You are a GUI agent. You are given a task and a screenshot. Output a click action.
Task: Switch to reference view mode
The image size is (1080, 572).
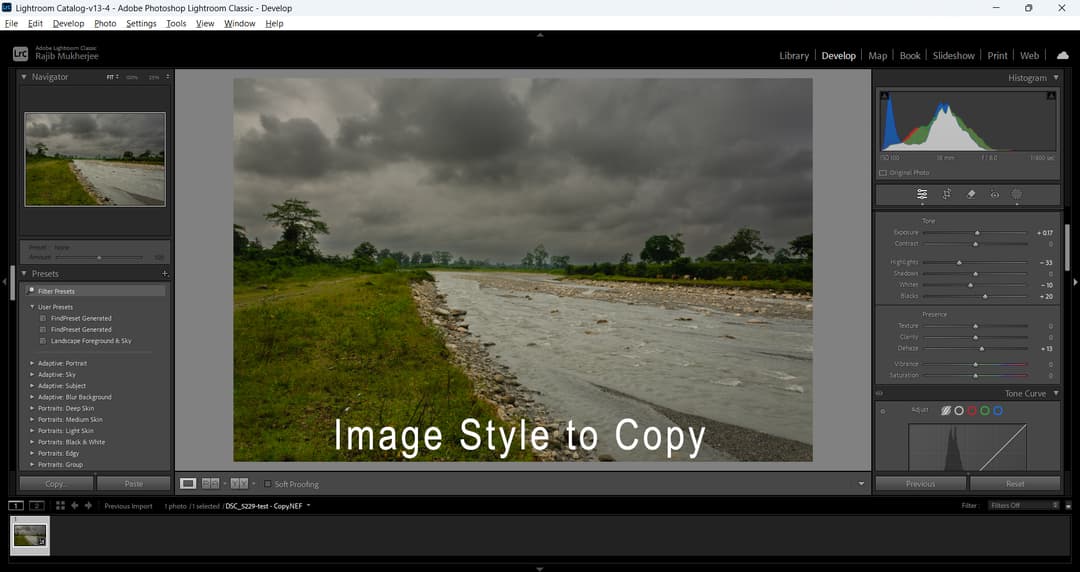coord(211,484)
